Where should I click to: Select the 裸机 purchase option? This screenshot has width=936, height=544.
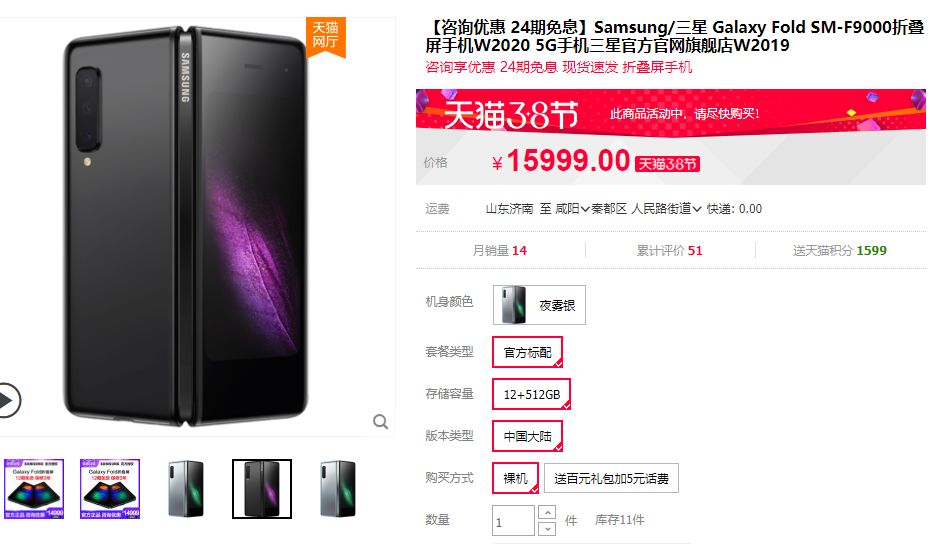tap(515, 478)
